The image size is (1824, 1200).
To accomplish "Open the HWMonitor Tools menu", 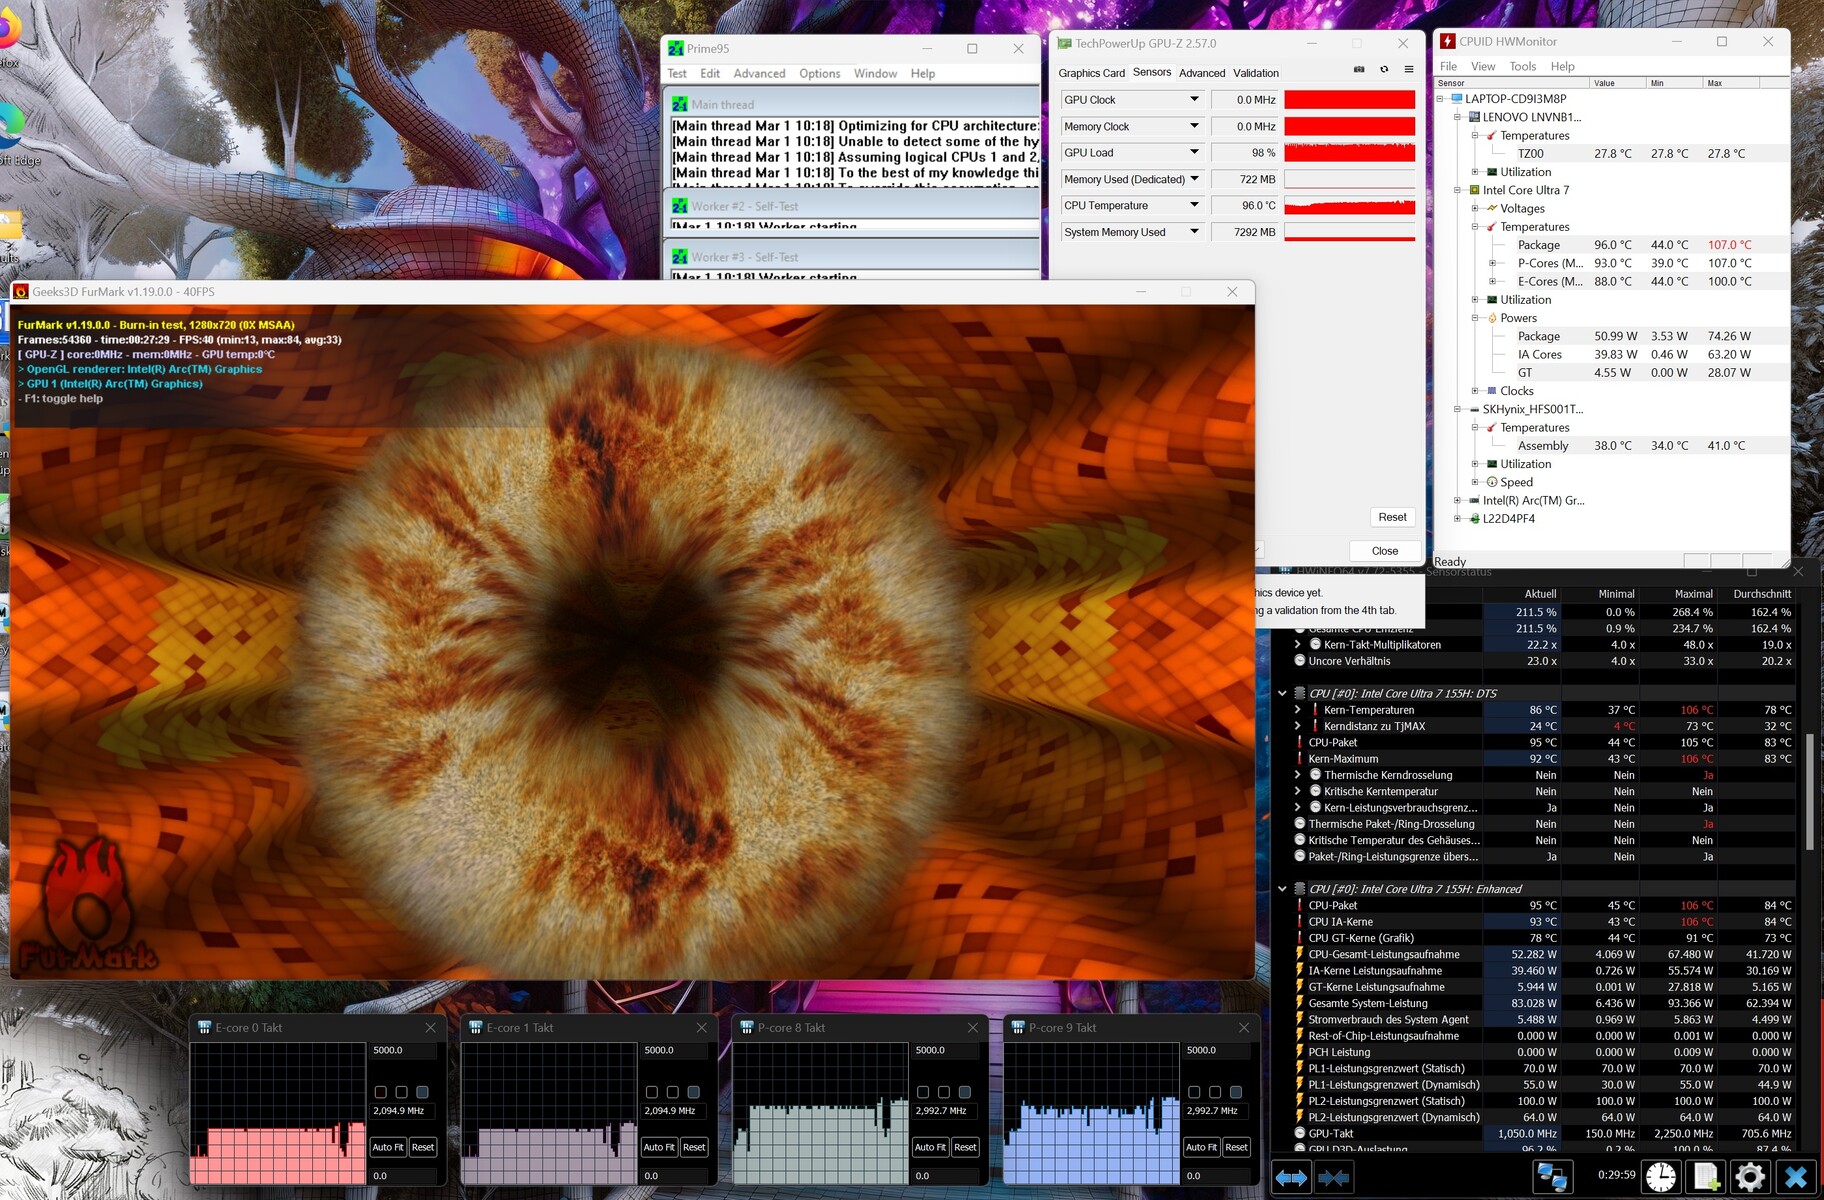I will [x=1522, y=67].
